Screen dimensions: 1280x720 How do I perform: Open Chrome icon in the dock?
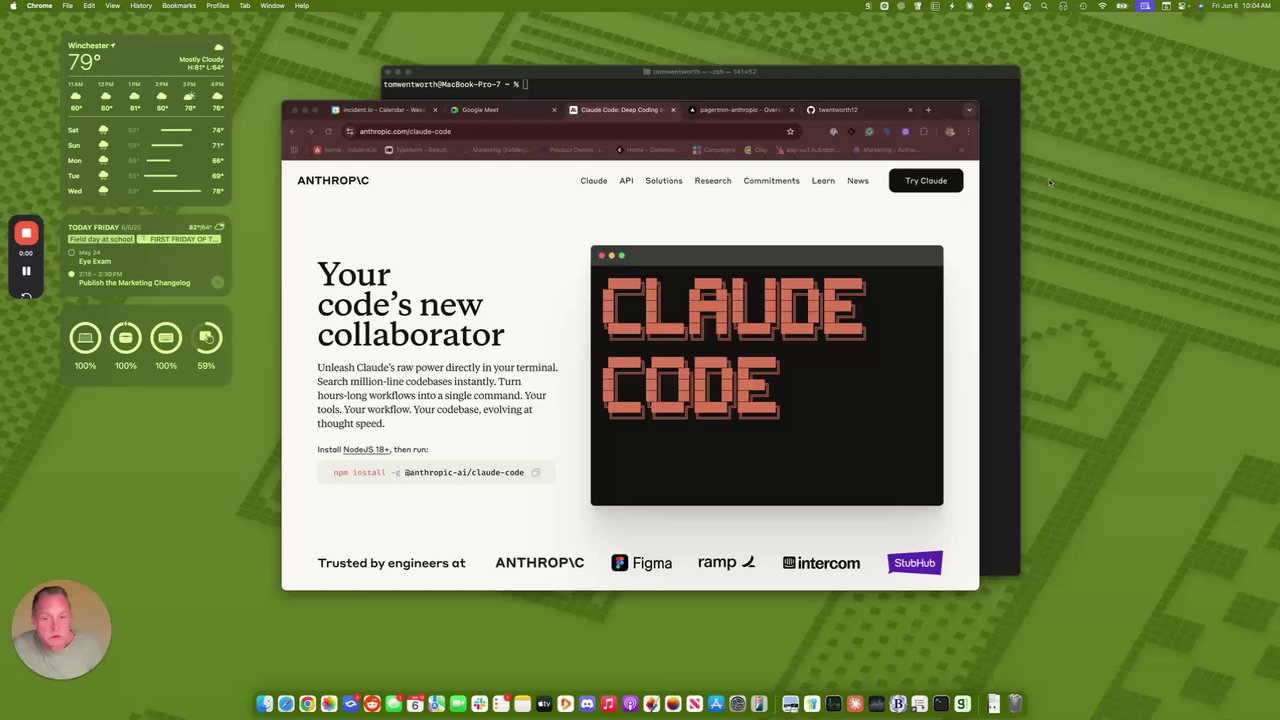point(307,704)
